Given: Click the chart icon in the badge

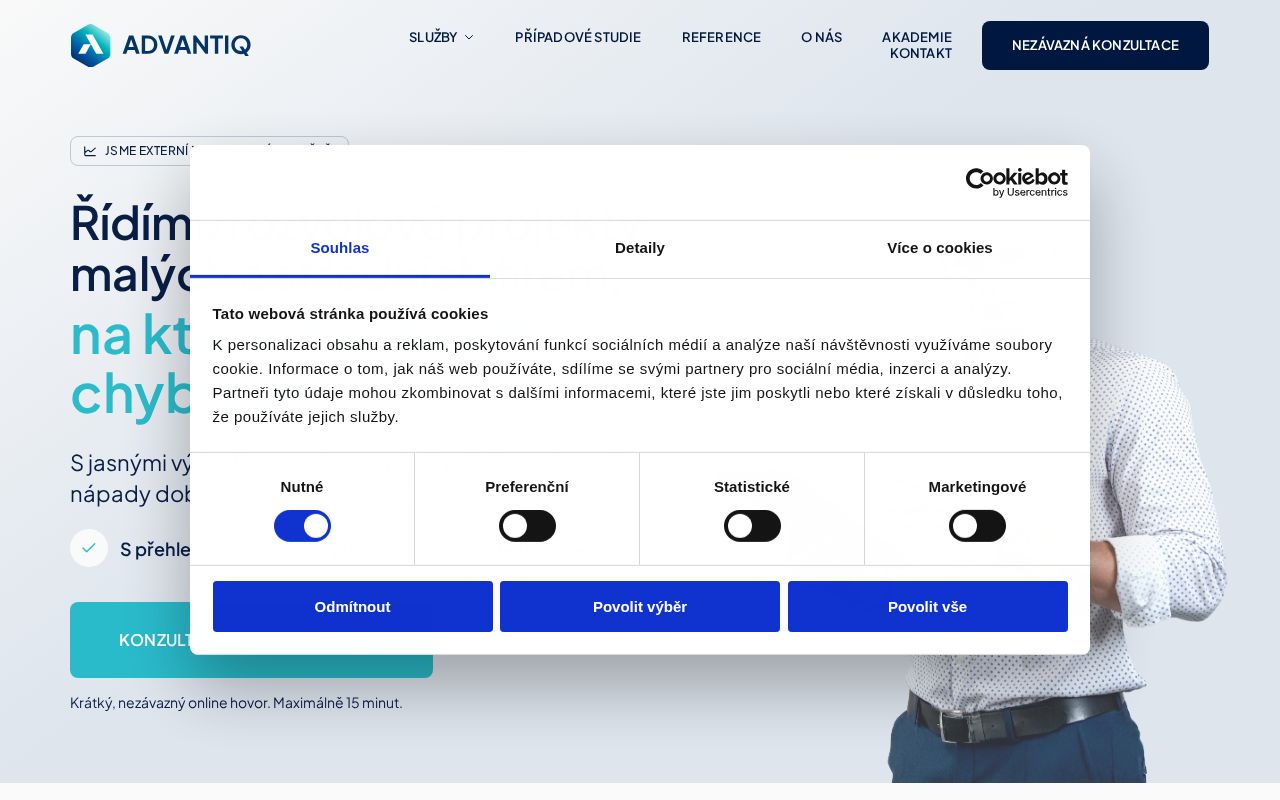Looking at the screenshot, I should (90, 151).
